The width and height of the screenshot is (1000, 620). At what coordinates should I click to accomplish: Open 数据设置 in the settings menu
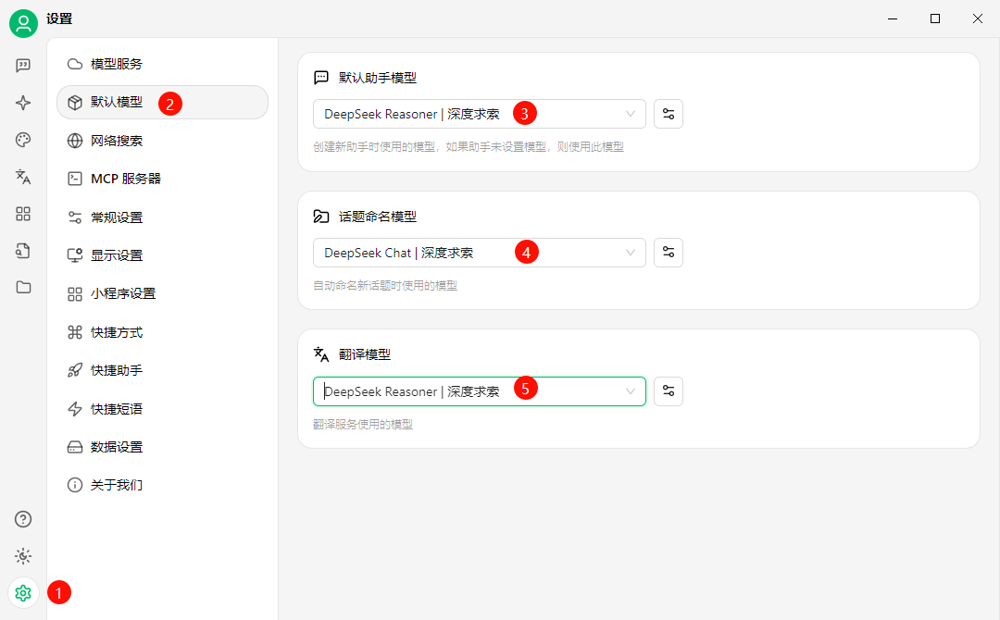tap(116, 447)
